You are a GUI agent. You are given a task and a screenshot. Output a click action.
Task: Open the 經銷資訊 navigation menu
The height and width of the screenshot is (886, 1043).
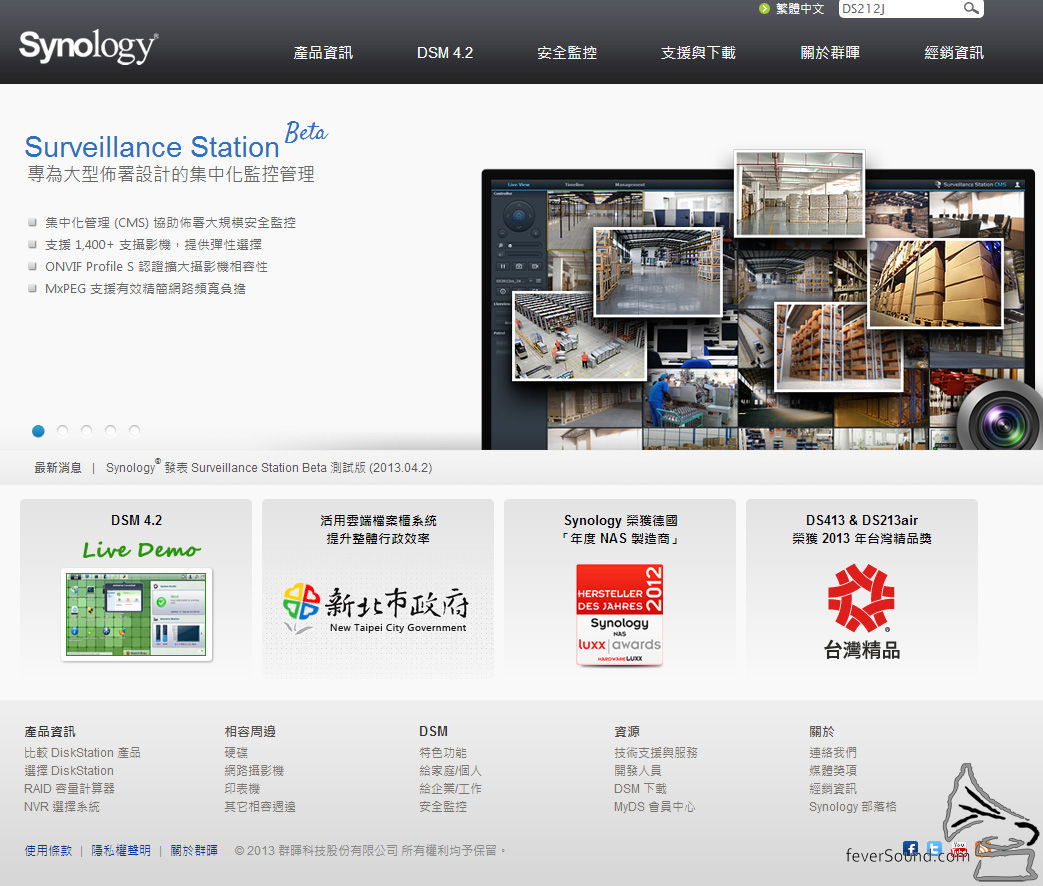coord(954,53)
